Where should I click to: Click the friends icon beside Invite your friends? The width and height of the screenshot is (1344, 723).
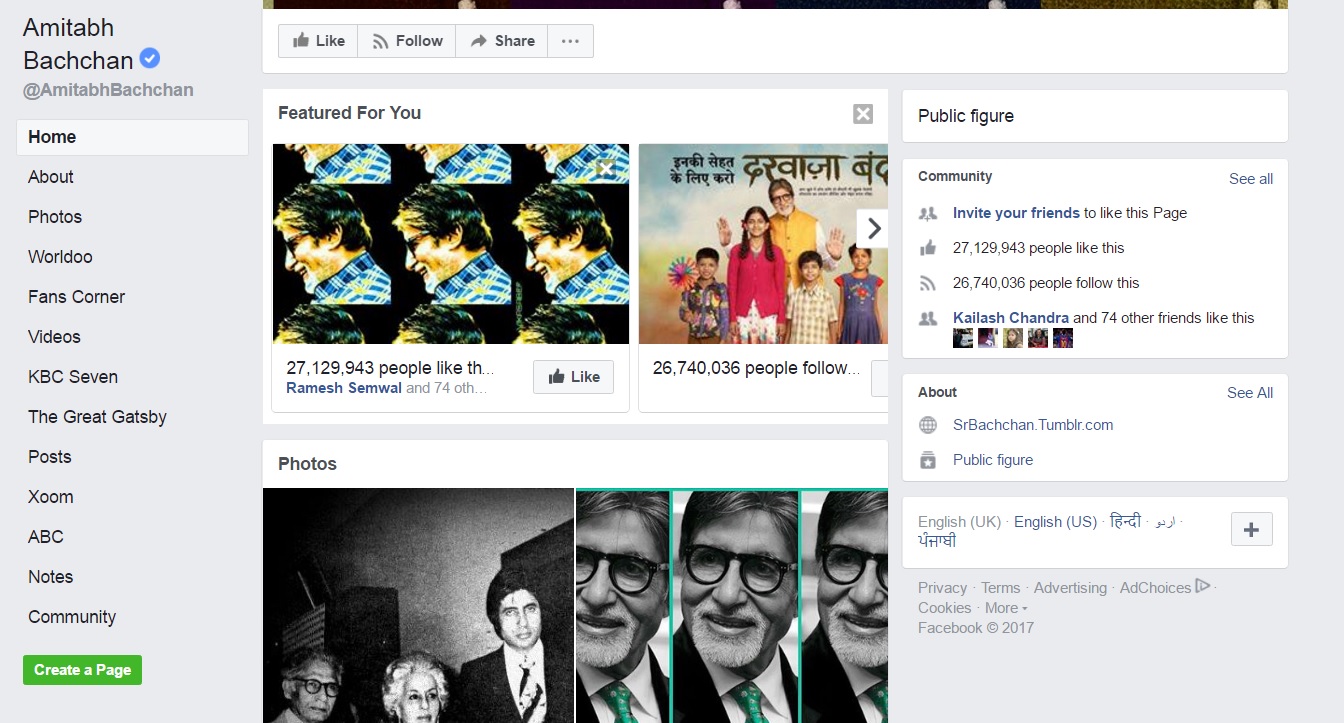(x=928, y=213)
